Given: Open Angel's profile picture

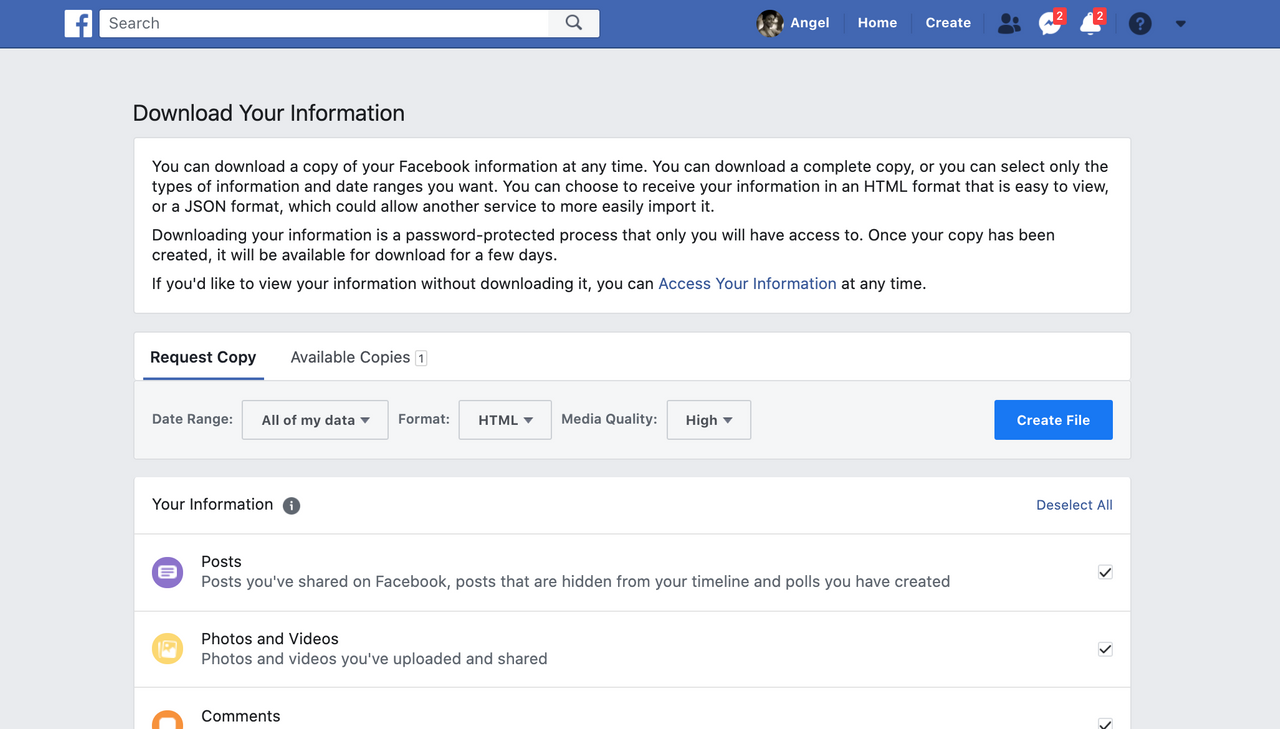Looking at the screenshot, I should click(x=770, y=23).
